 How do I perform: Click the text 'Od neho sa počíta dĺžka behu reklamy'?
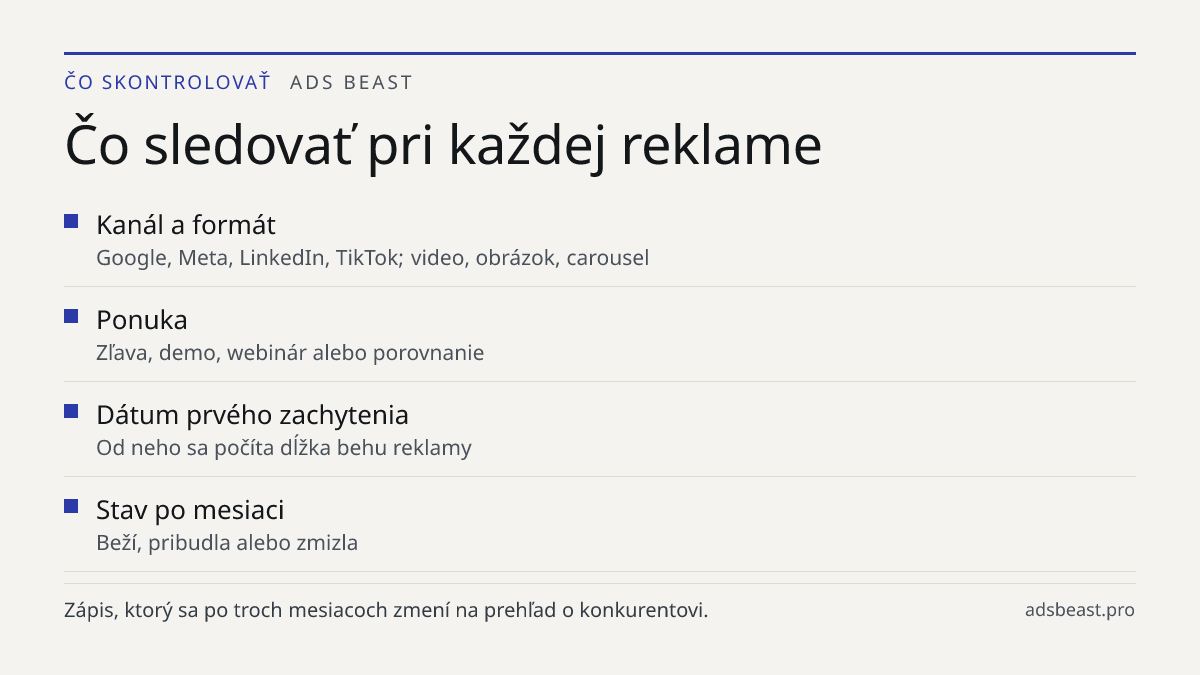[284, 448]
